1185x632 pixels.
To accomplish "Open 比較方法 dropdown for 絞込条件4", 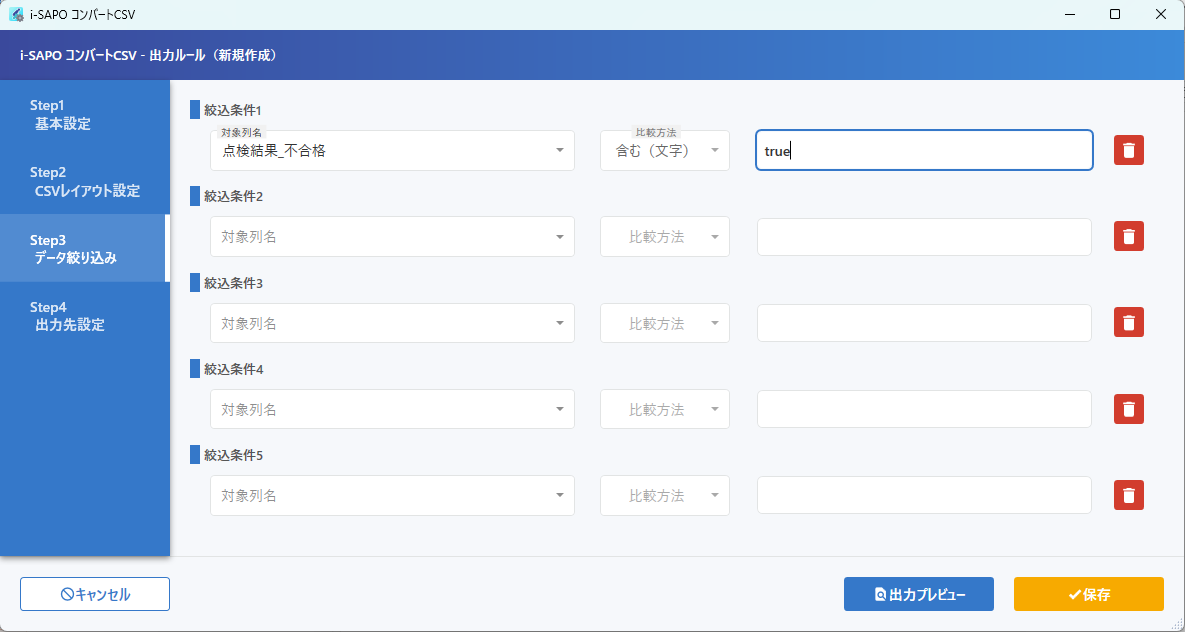I will point(664,409).
